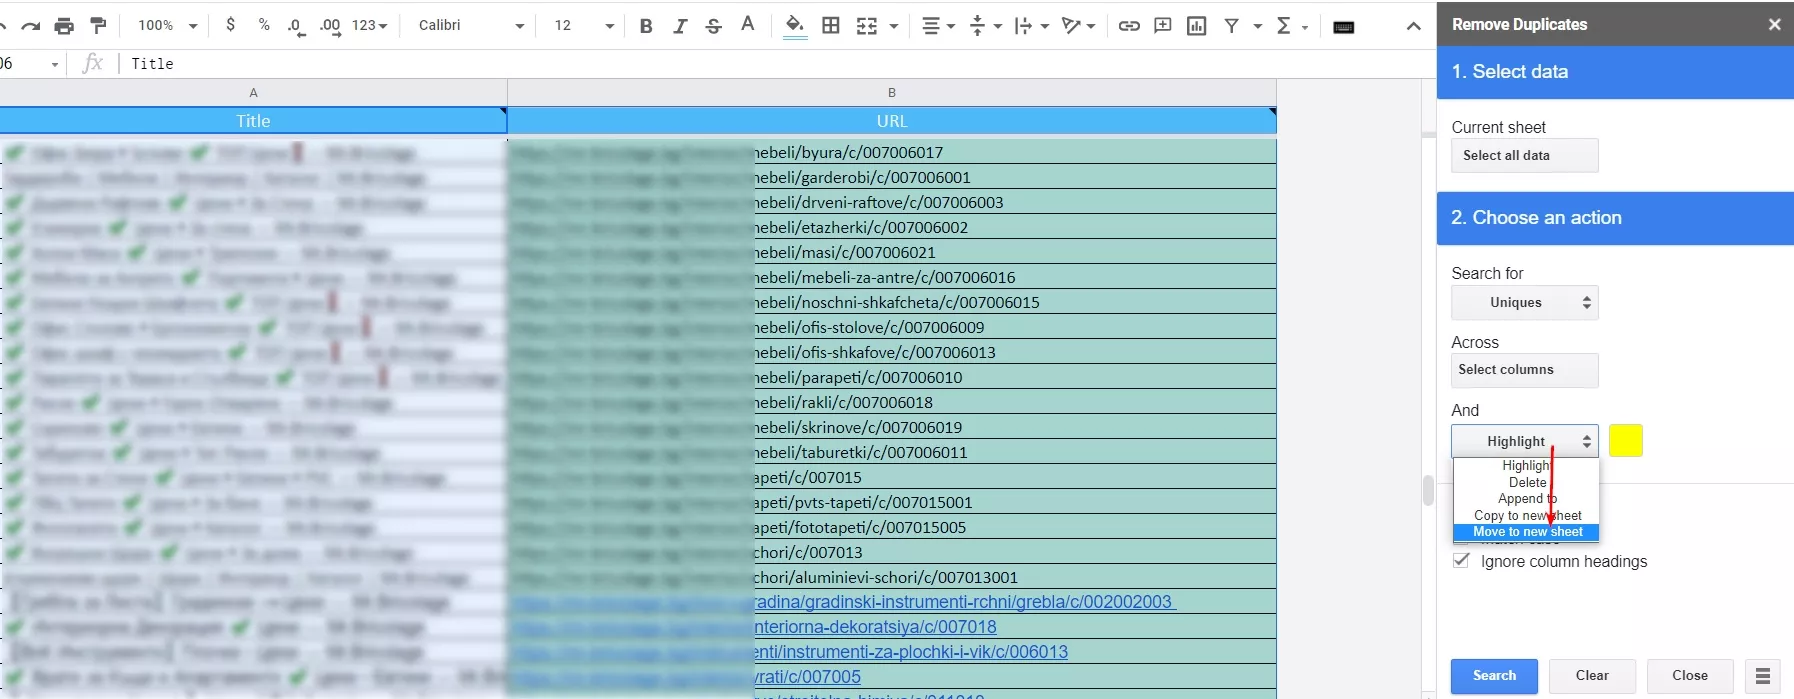
Task: Expand the Choose an action section
Action: pos(1615,218)
